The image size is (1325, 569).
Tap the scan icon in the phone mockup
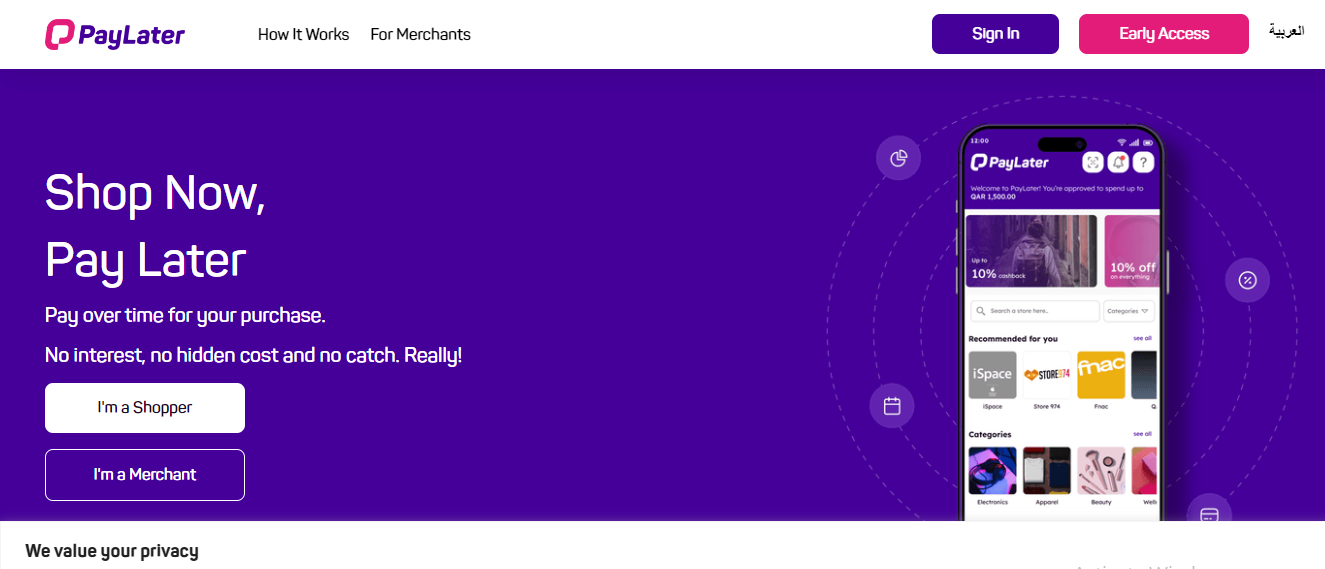[1093, 162]
